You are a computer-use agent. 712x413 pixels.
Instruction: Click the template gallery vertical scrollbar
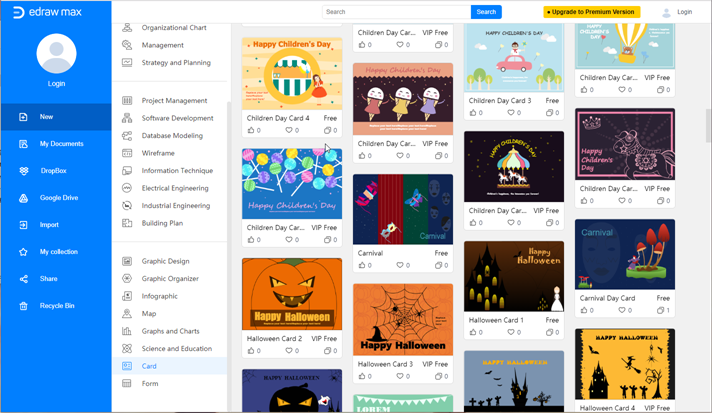[708, 126]
